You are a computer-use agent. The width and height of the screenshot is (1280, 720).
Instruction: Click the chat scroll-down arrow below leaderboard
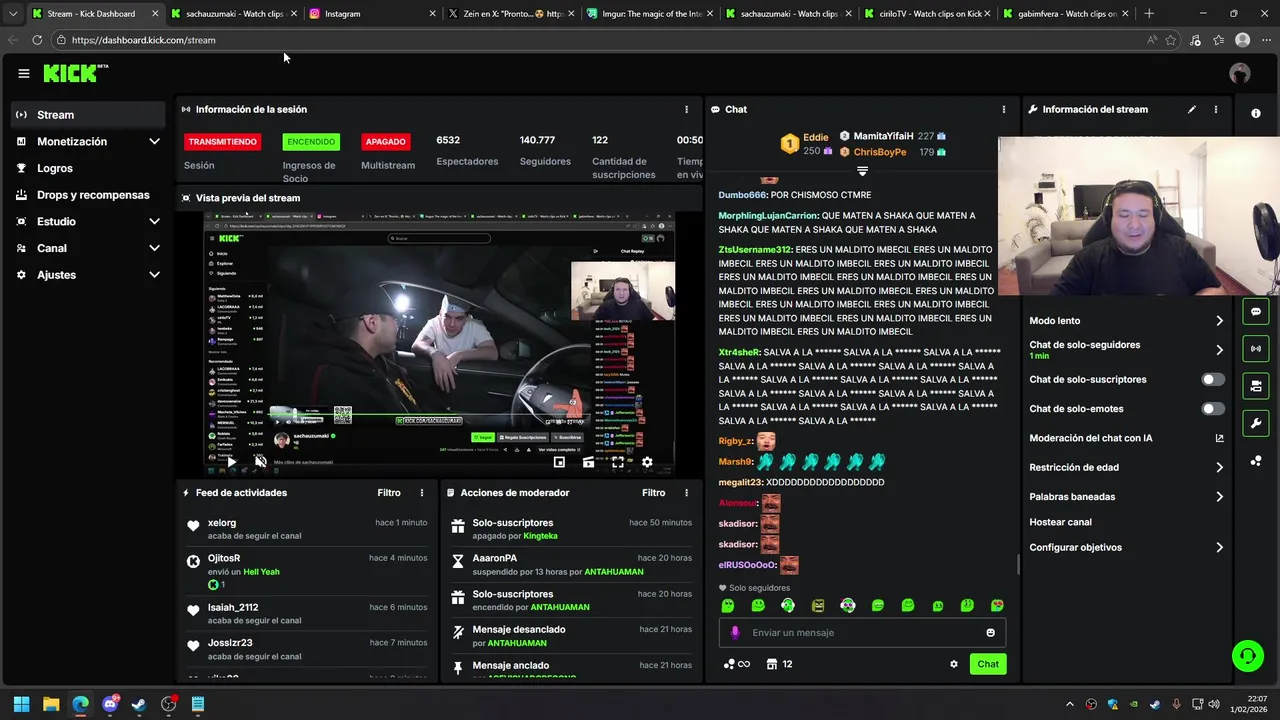point(862,172)
